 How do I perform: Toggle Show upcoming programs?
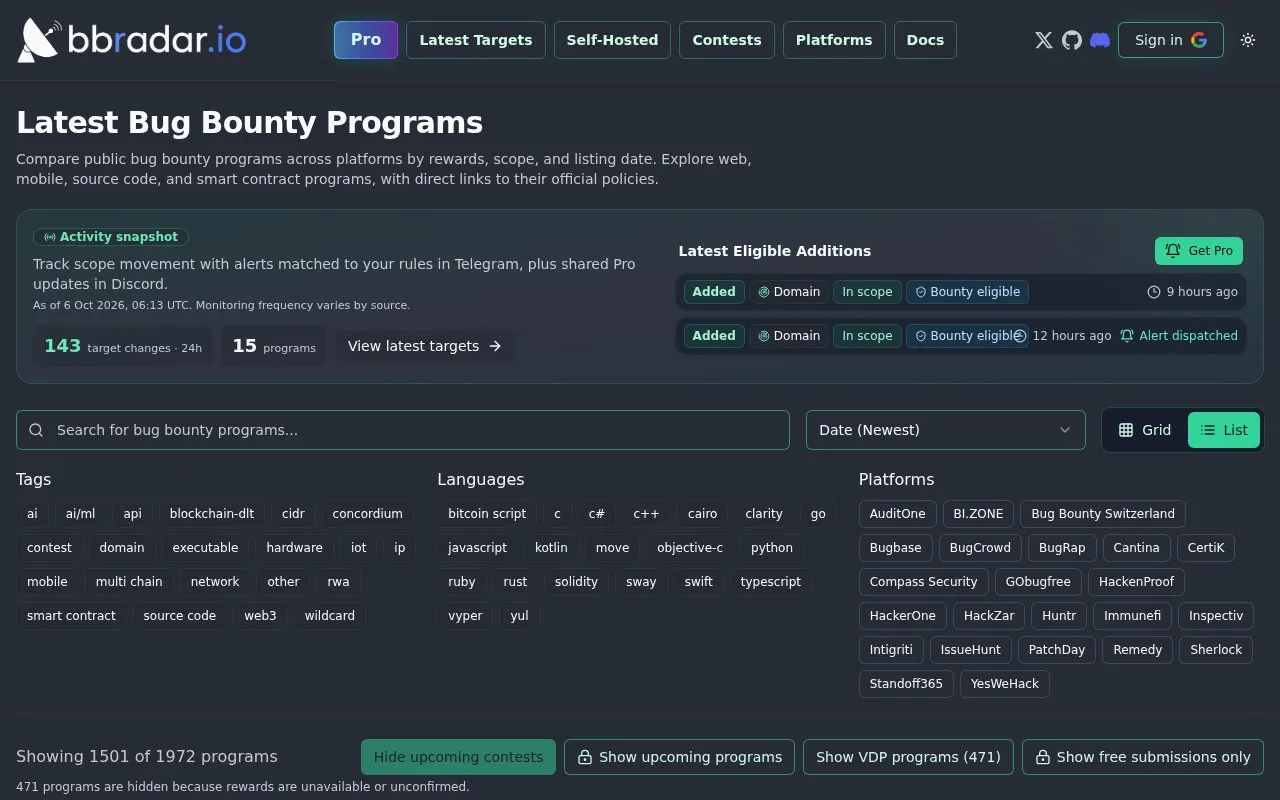click(x=679, y=757)
